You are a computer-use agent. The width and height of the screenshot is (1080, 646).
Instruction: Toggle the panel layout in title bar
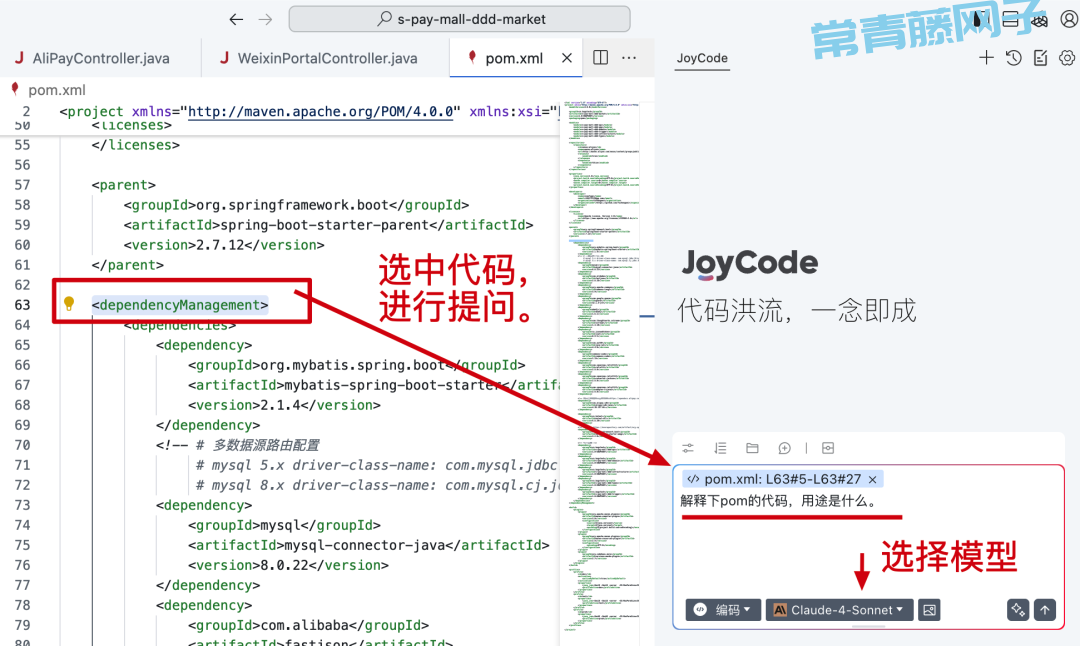pos(1010,19)
